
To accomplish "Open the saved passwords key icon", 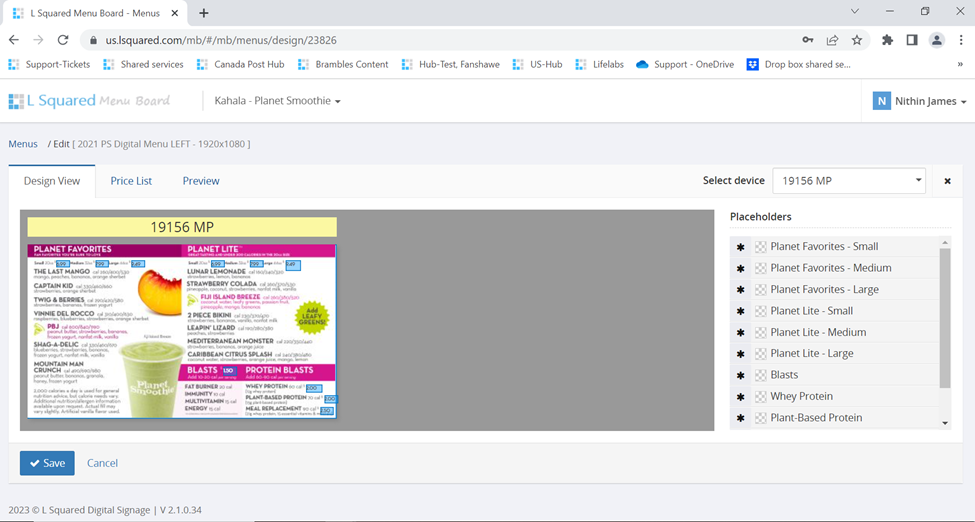I will (x=808, y=40).
